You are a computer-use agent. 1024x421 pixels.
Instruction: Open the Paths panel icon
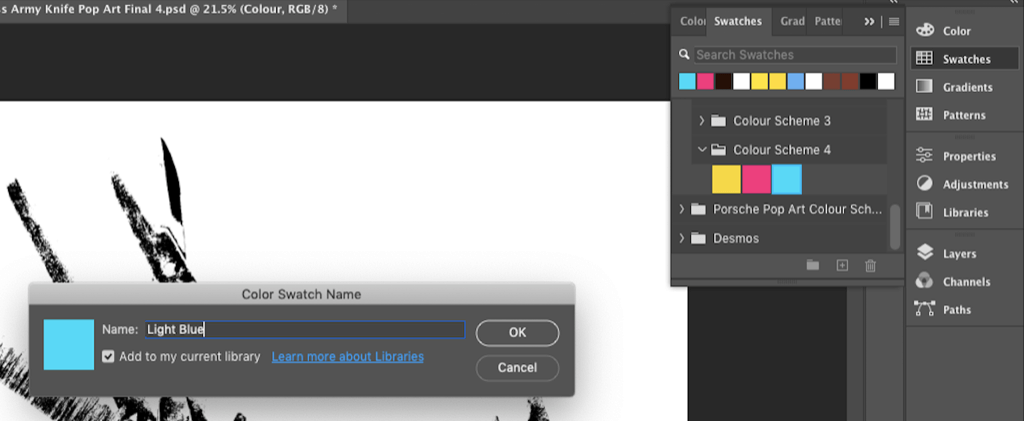tap(924, 310)
